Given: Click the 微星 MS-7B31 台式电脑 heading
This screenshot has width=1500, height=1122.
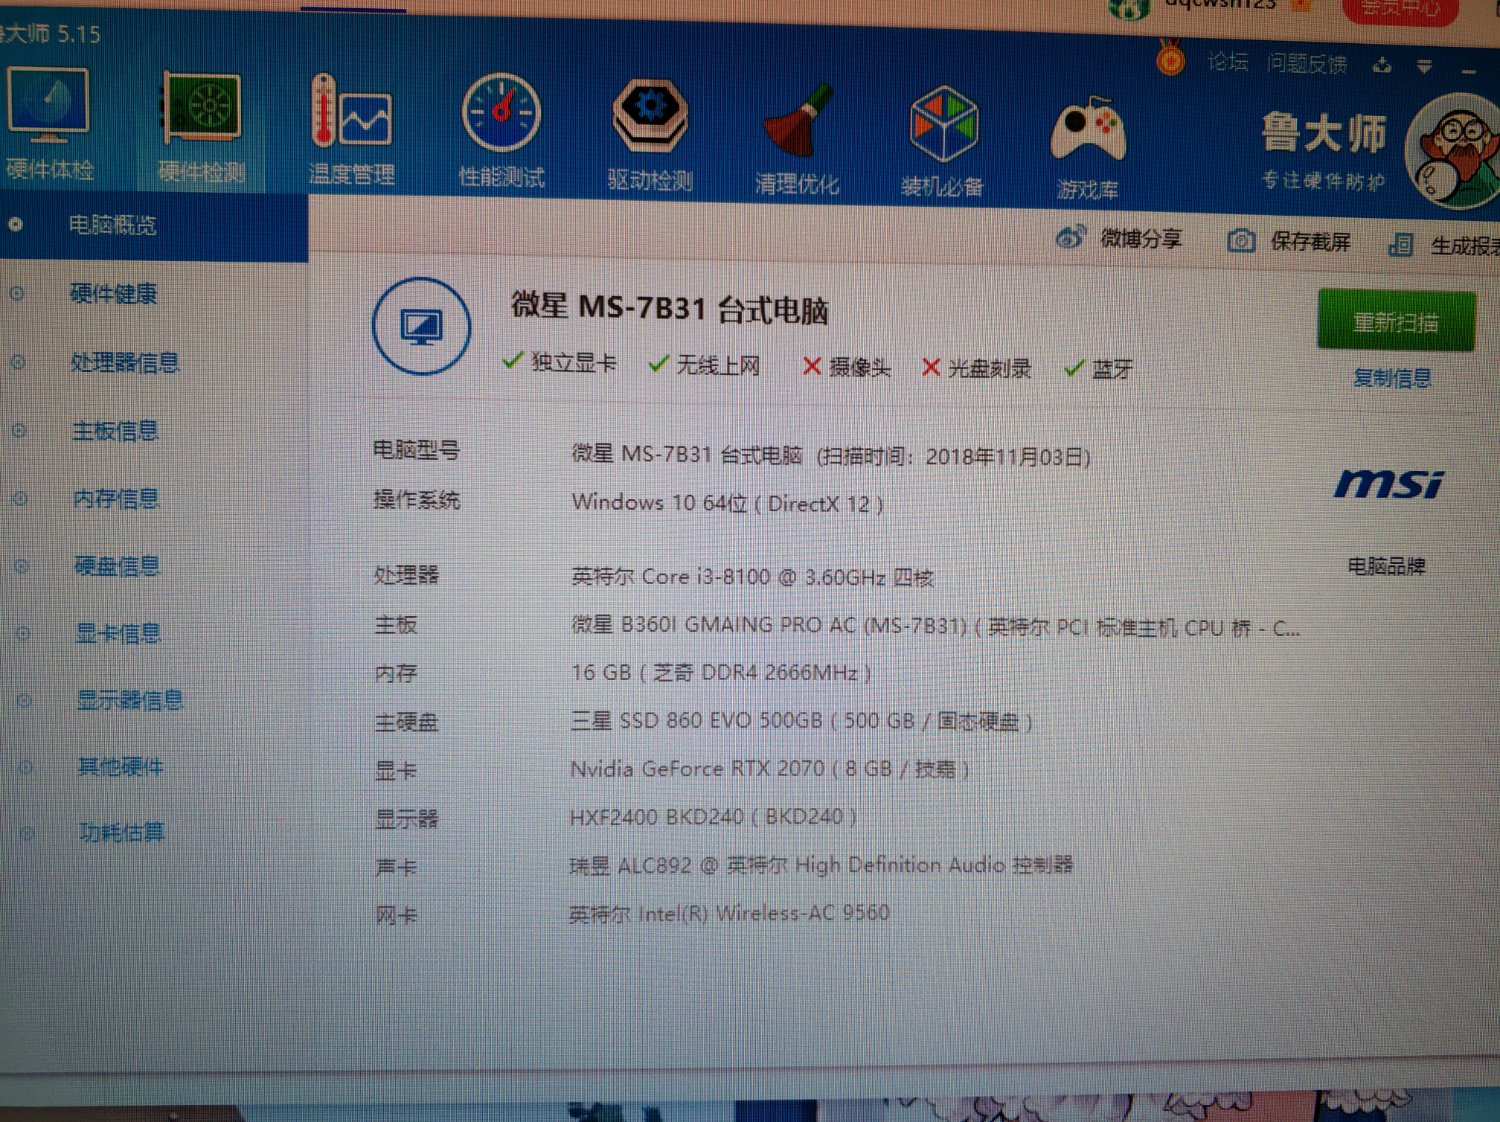Looking at the screenshot, I should pos(669,308).
